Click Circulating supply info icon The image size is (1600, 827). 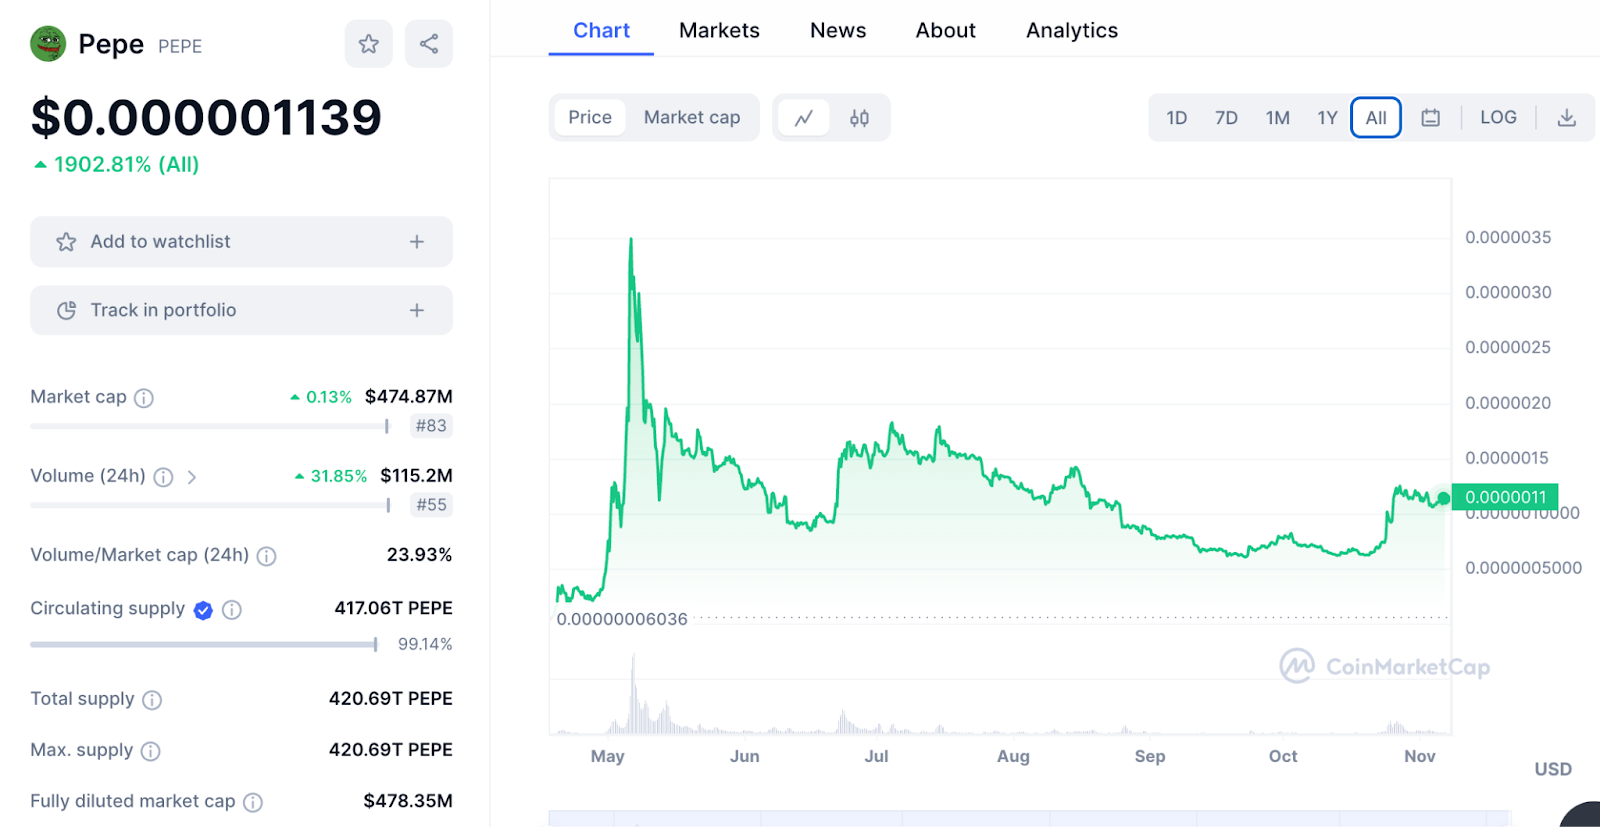click(232, 610)
